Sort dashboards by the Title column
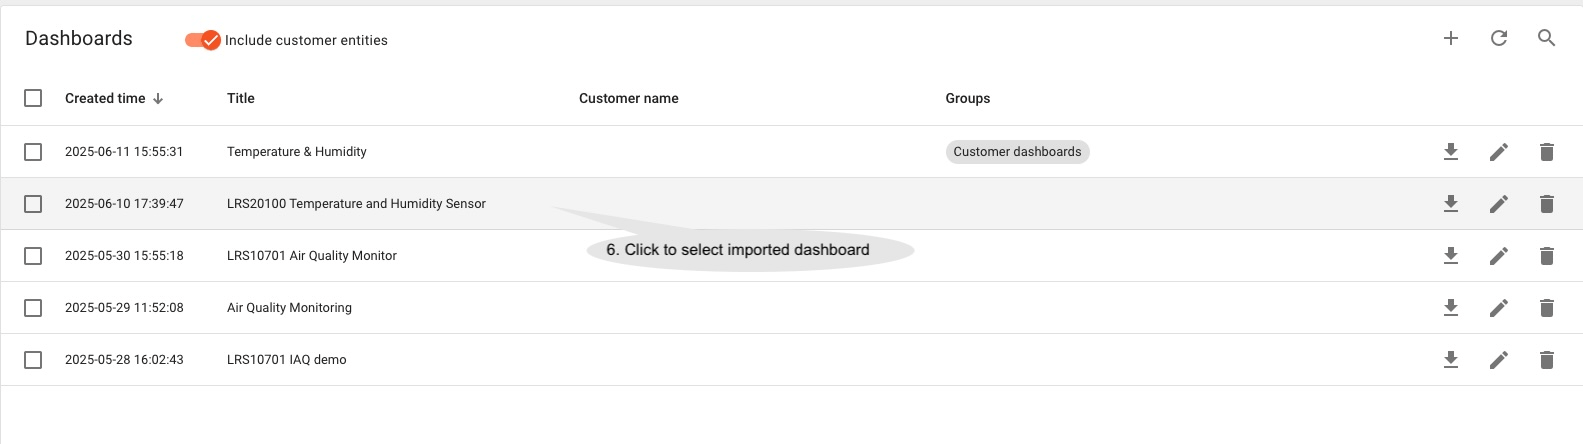Viewport: 1583px width, 444px height. [x=240, y=98]
